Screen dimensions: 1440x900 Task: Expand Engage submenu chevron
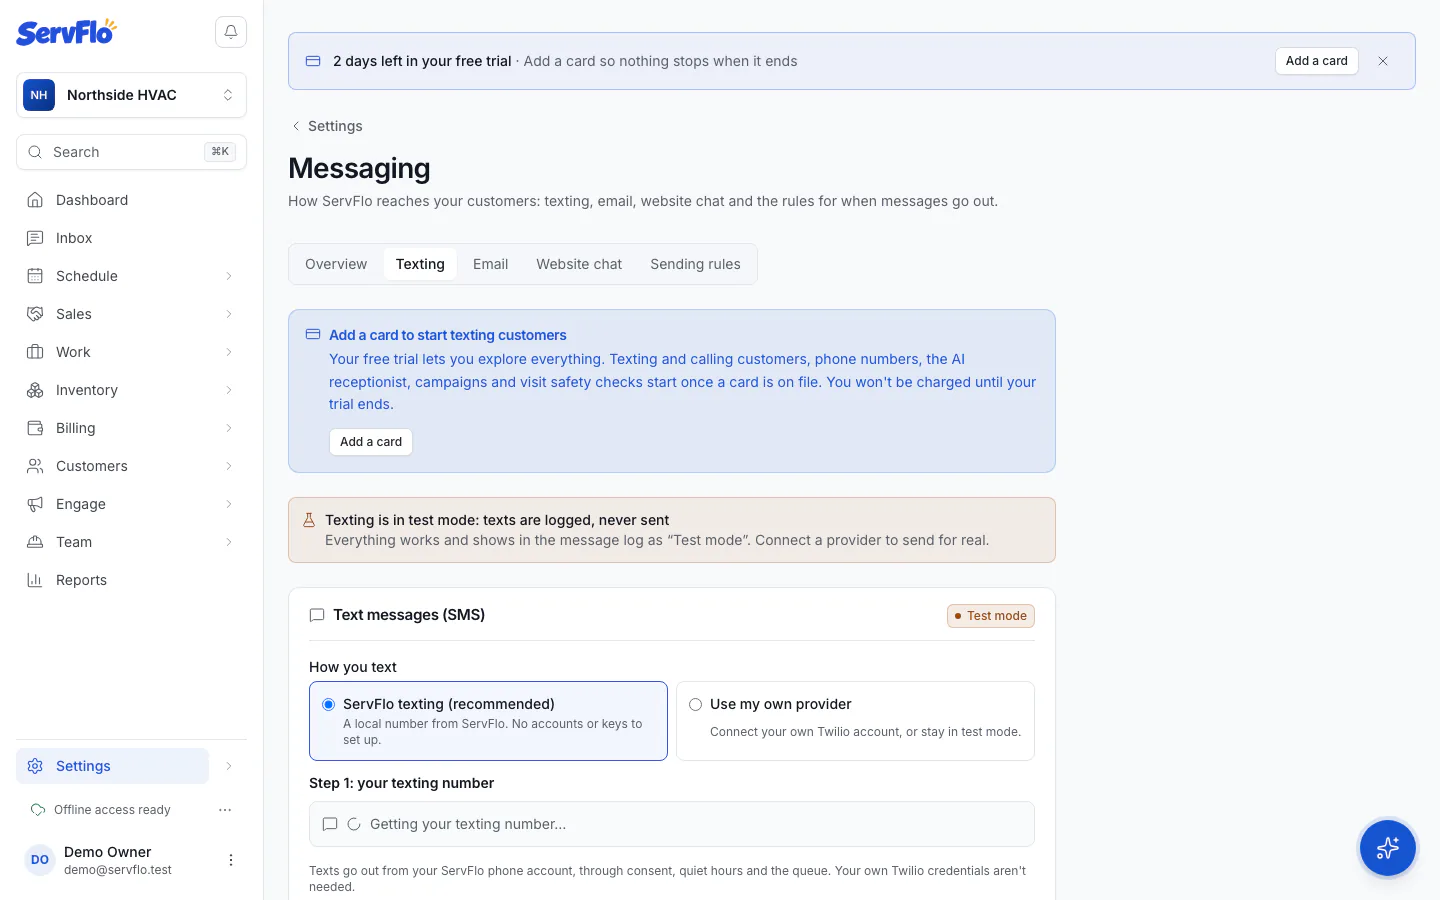point(229,504)
